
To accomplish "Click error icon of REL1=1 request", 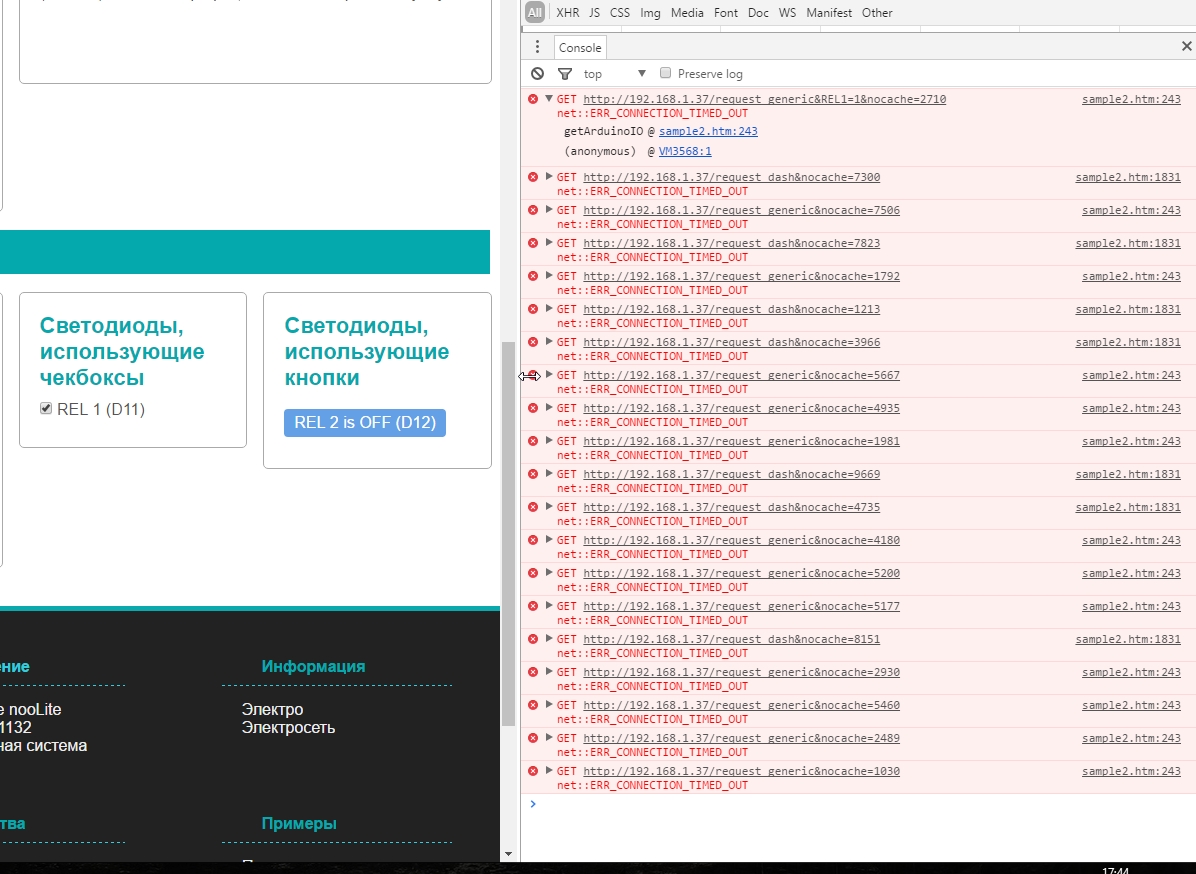I will click(x=532, y=99).
